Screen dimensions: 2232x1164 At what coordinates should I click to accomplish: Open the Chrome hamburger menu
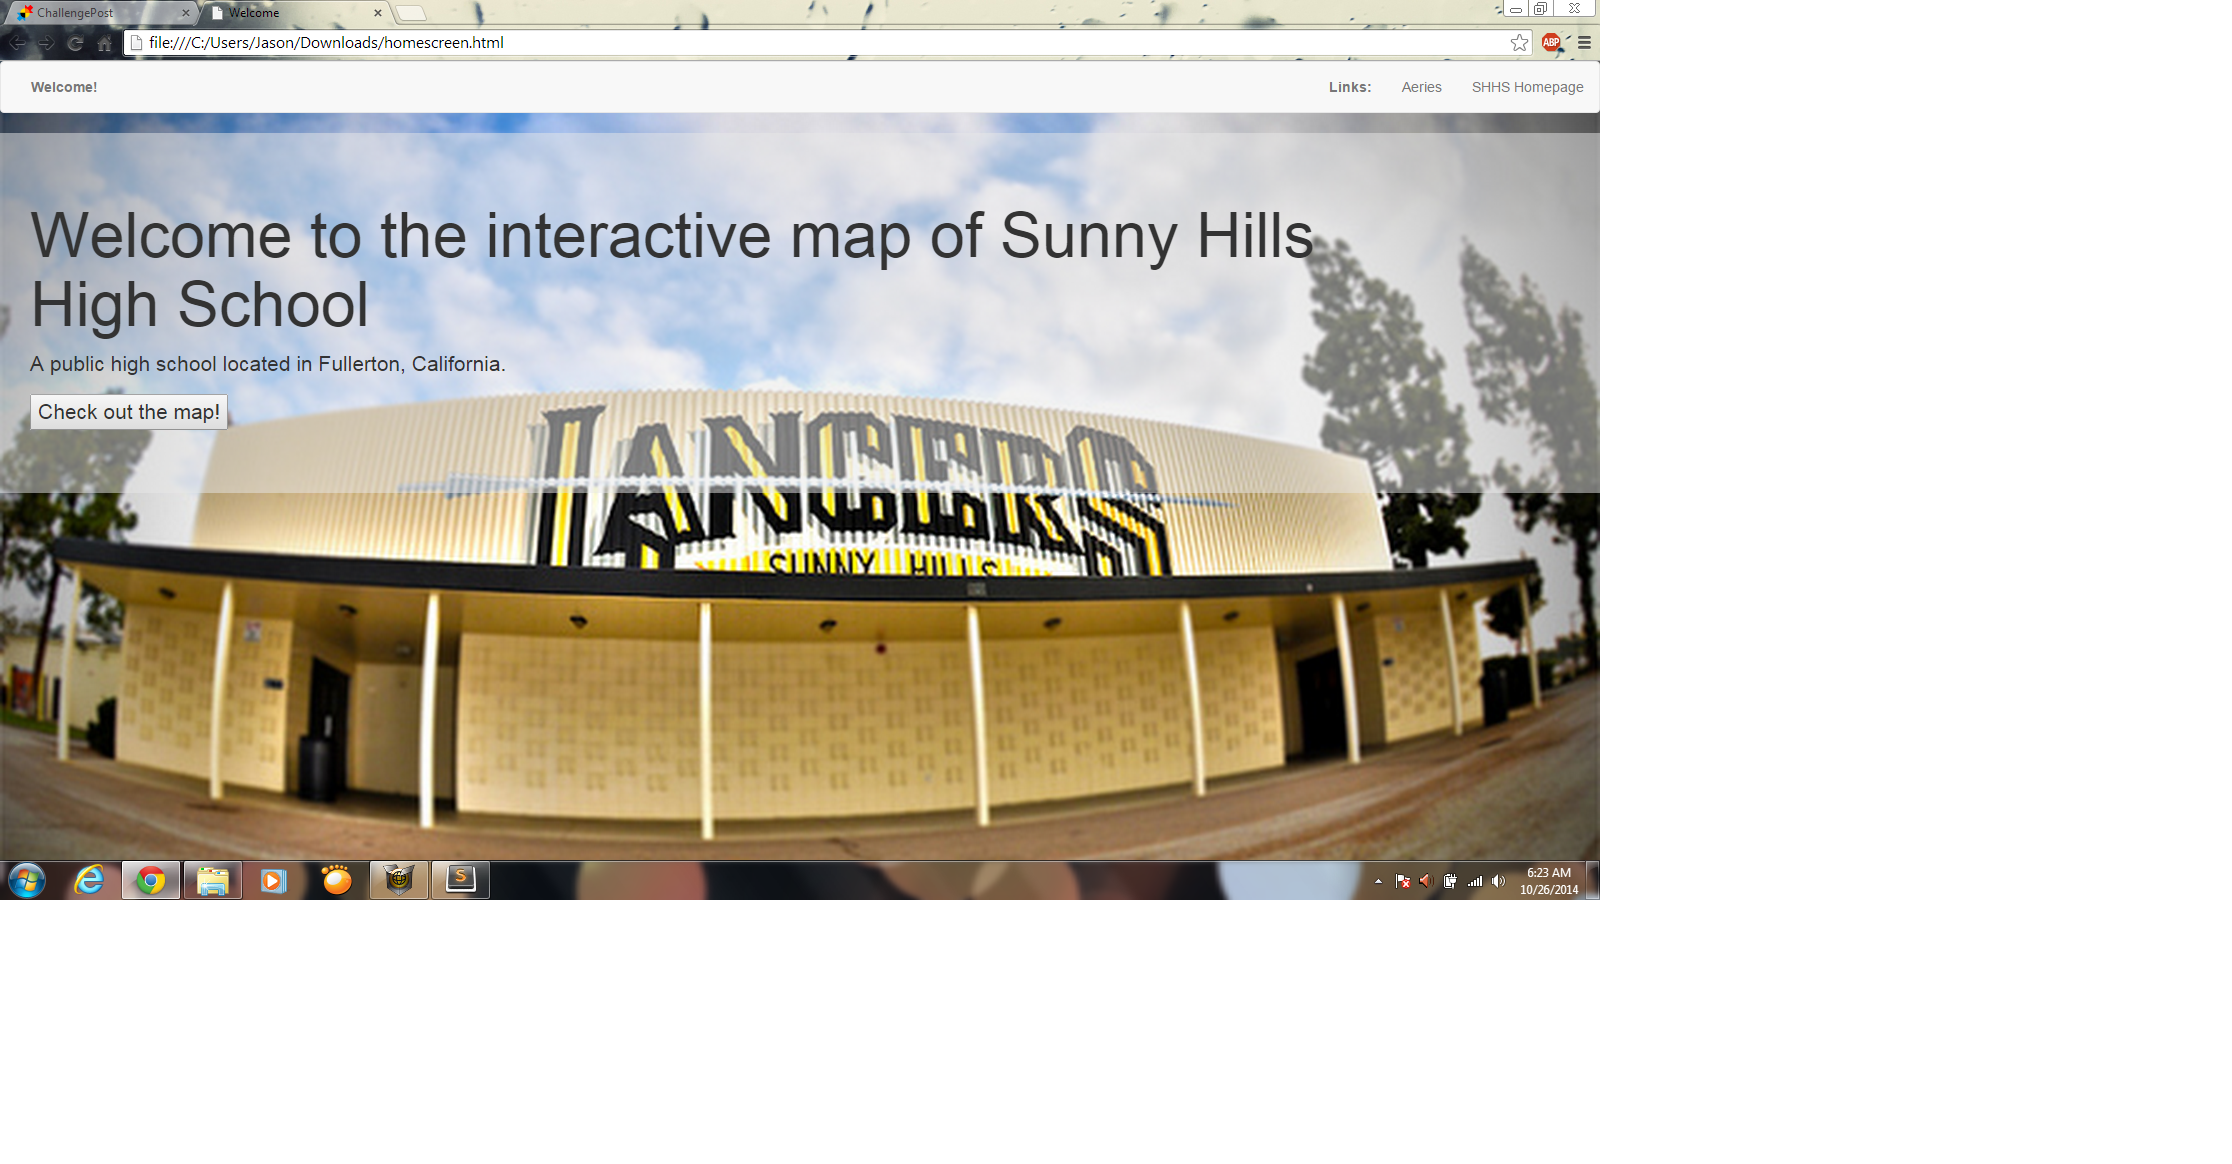(x=1584, y=42)
